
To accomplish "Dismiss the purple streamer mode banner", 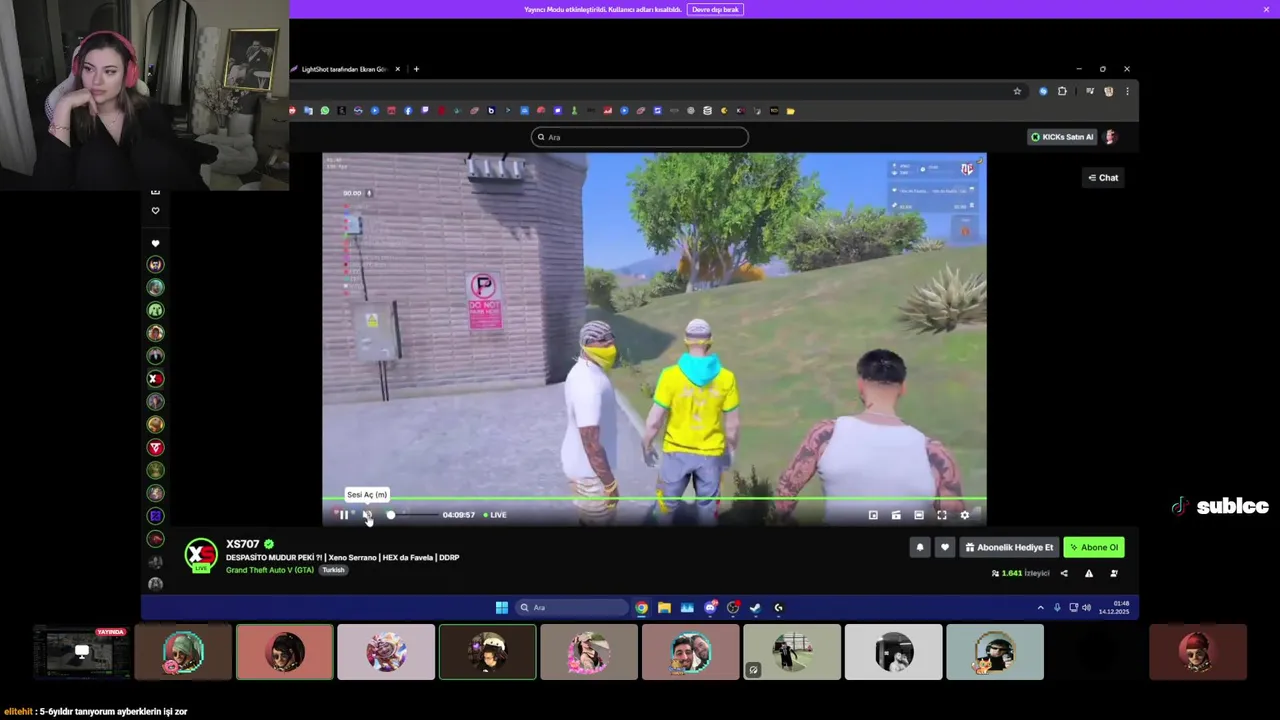I will point(1266,9).
